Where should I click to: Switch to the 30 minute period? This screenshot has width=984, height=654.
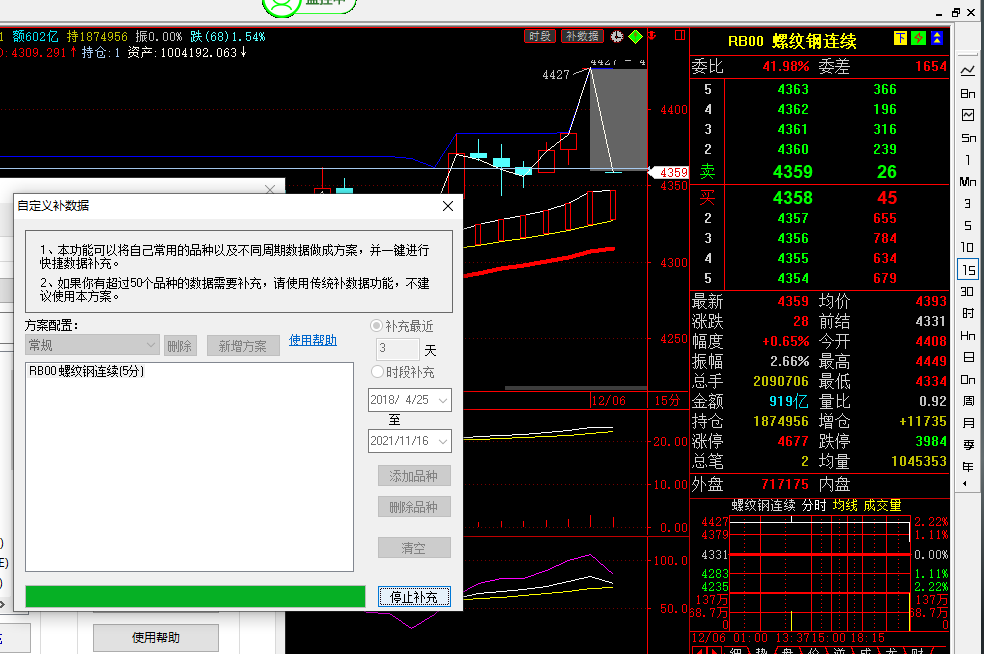coord(967,292)
